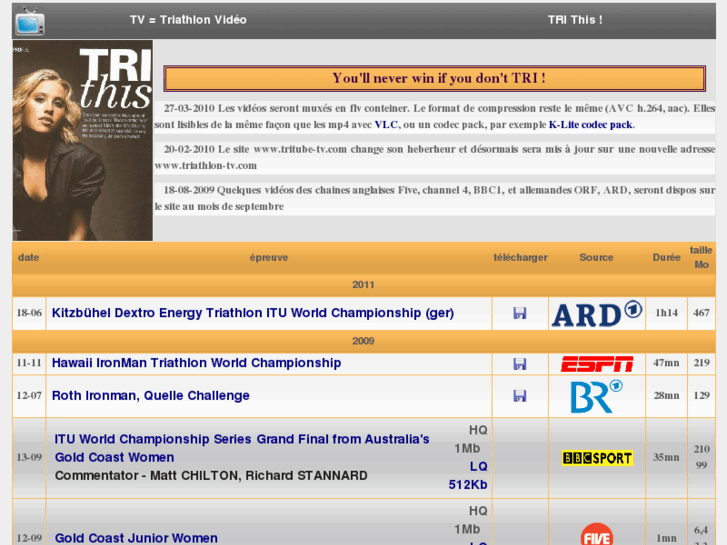
Task: Click the Commentator Matt CHILTON text line
Action: click(211, 476)
